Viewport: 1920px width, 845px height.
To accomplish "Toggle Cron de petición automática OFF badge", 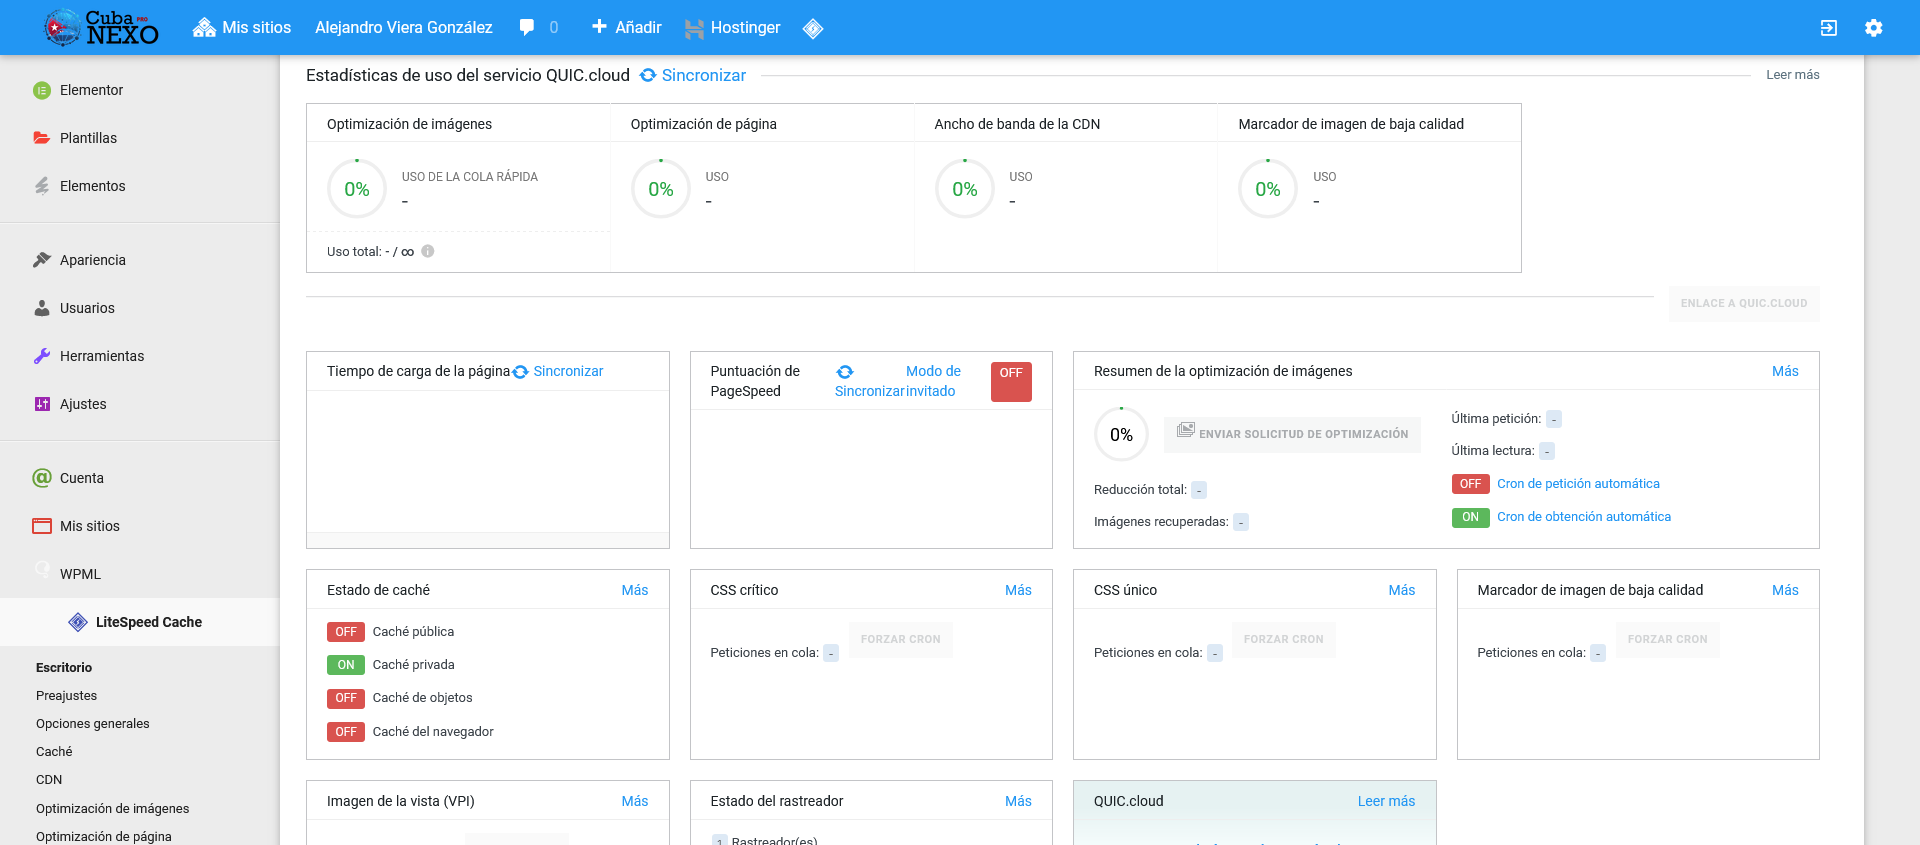I will pyautogui.click(x=1470, y=484).
